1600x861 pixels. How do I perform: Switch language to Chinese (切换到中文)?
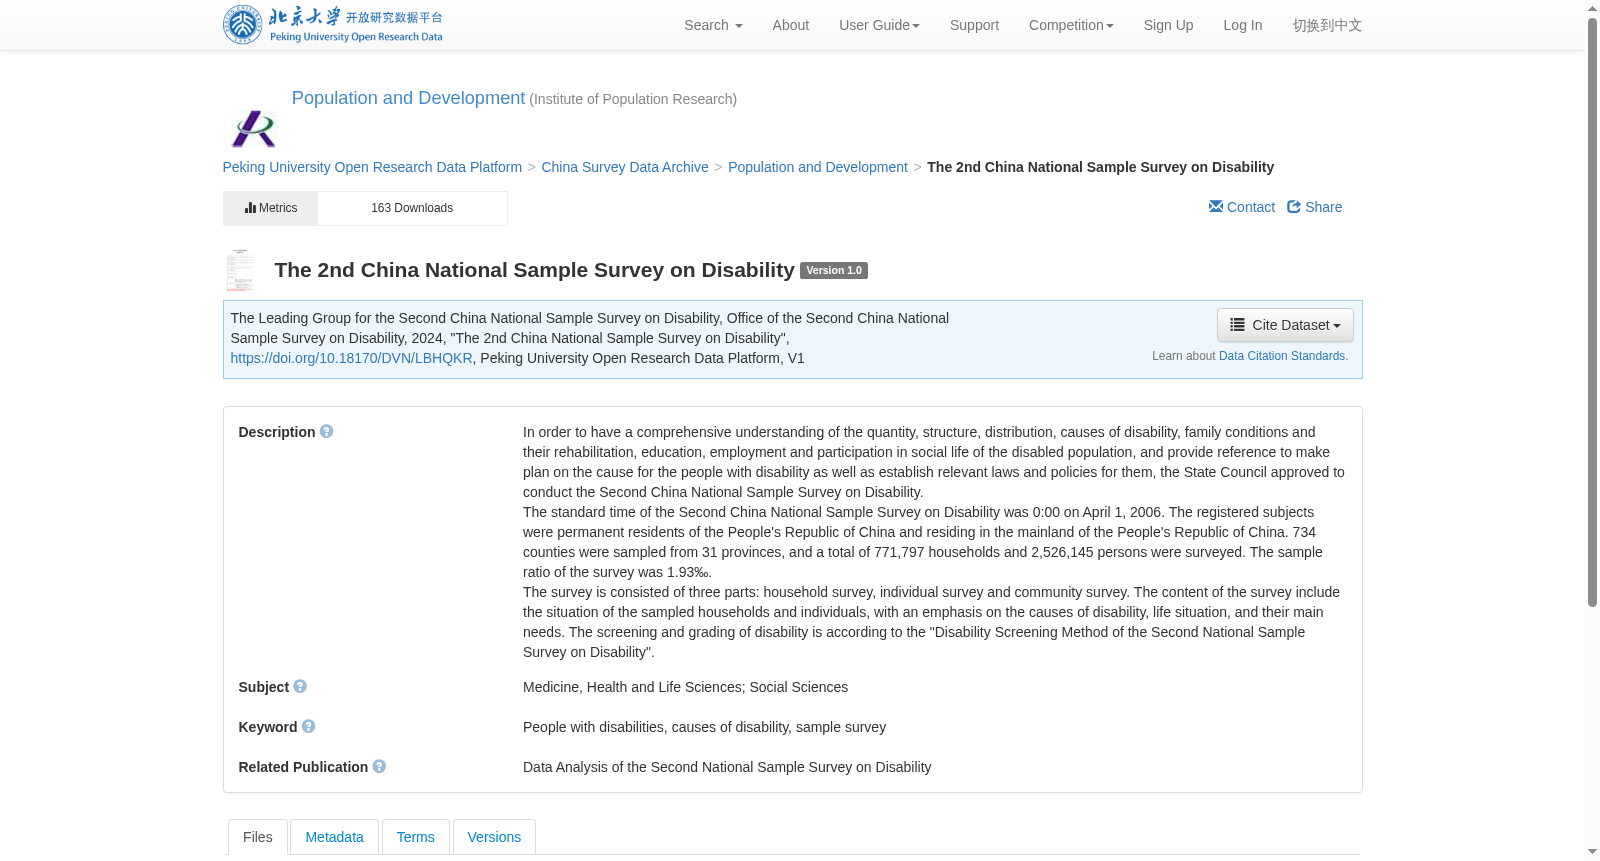click(x=1327, y=25)
